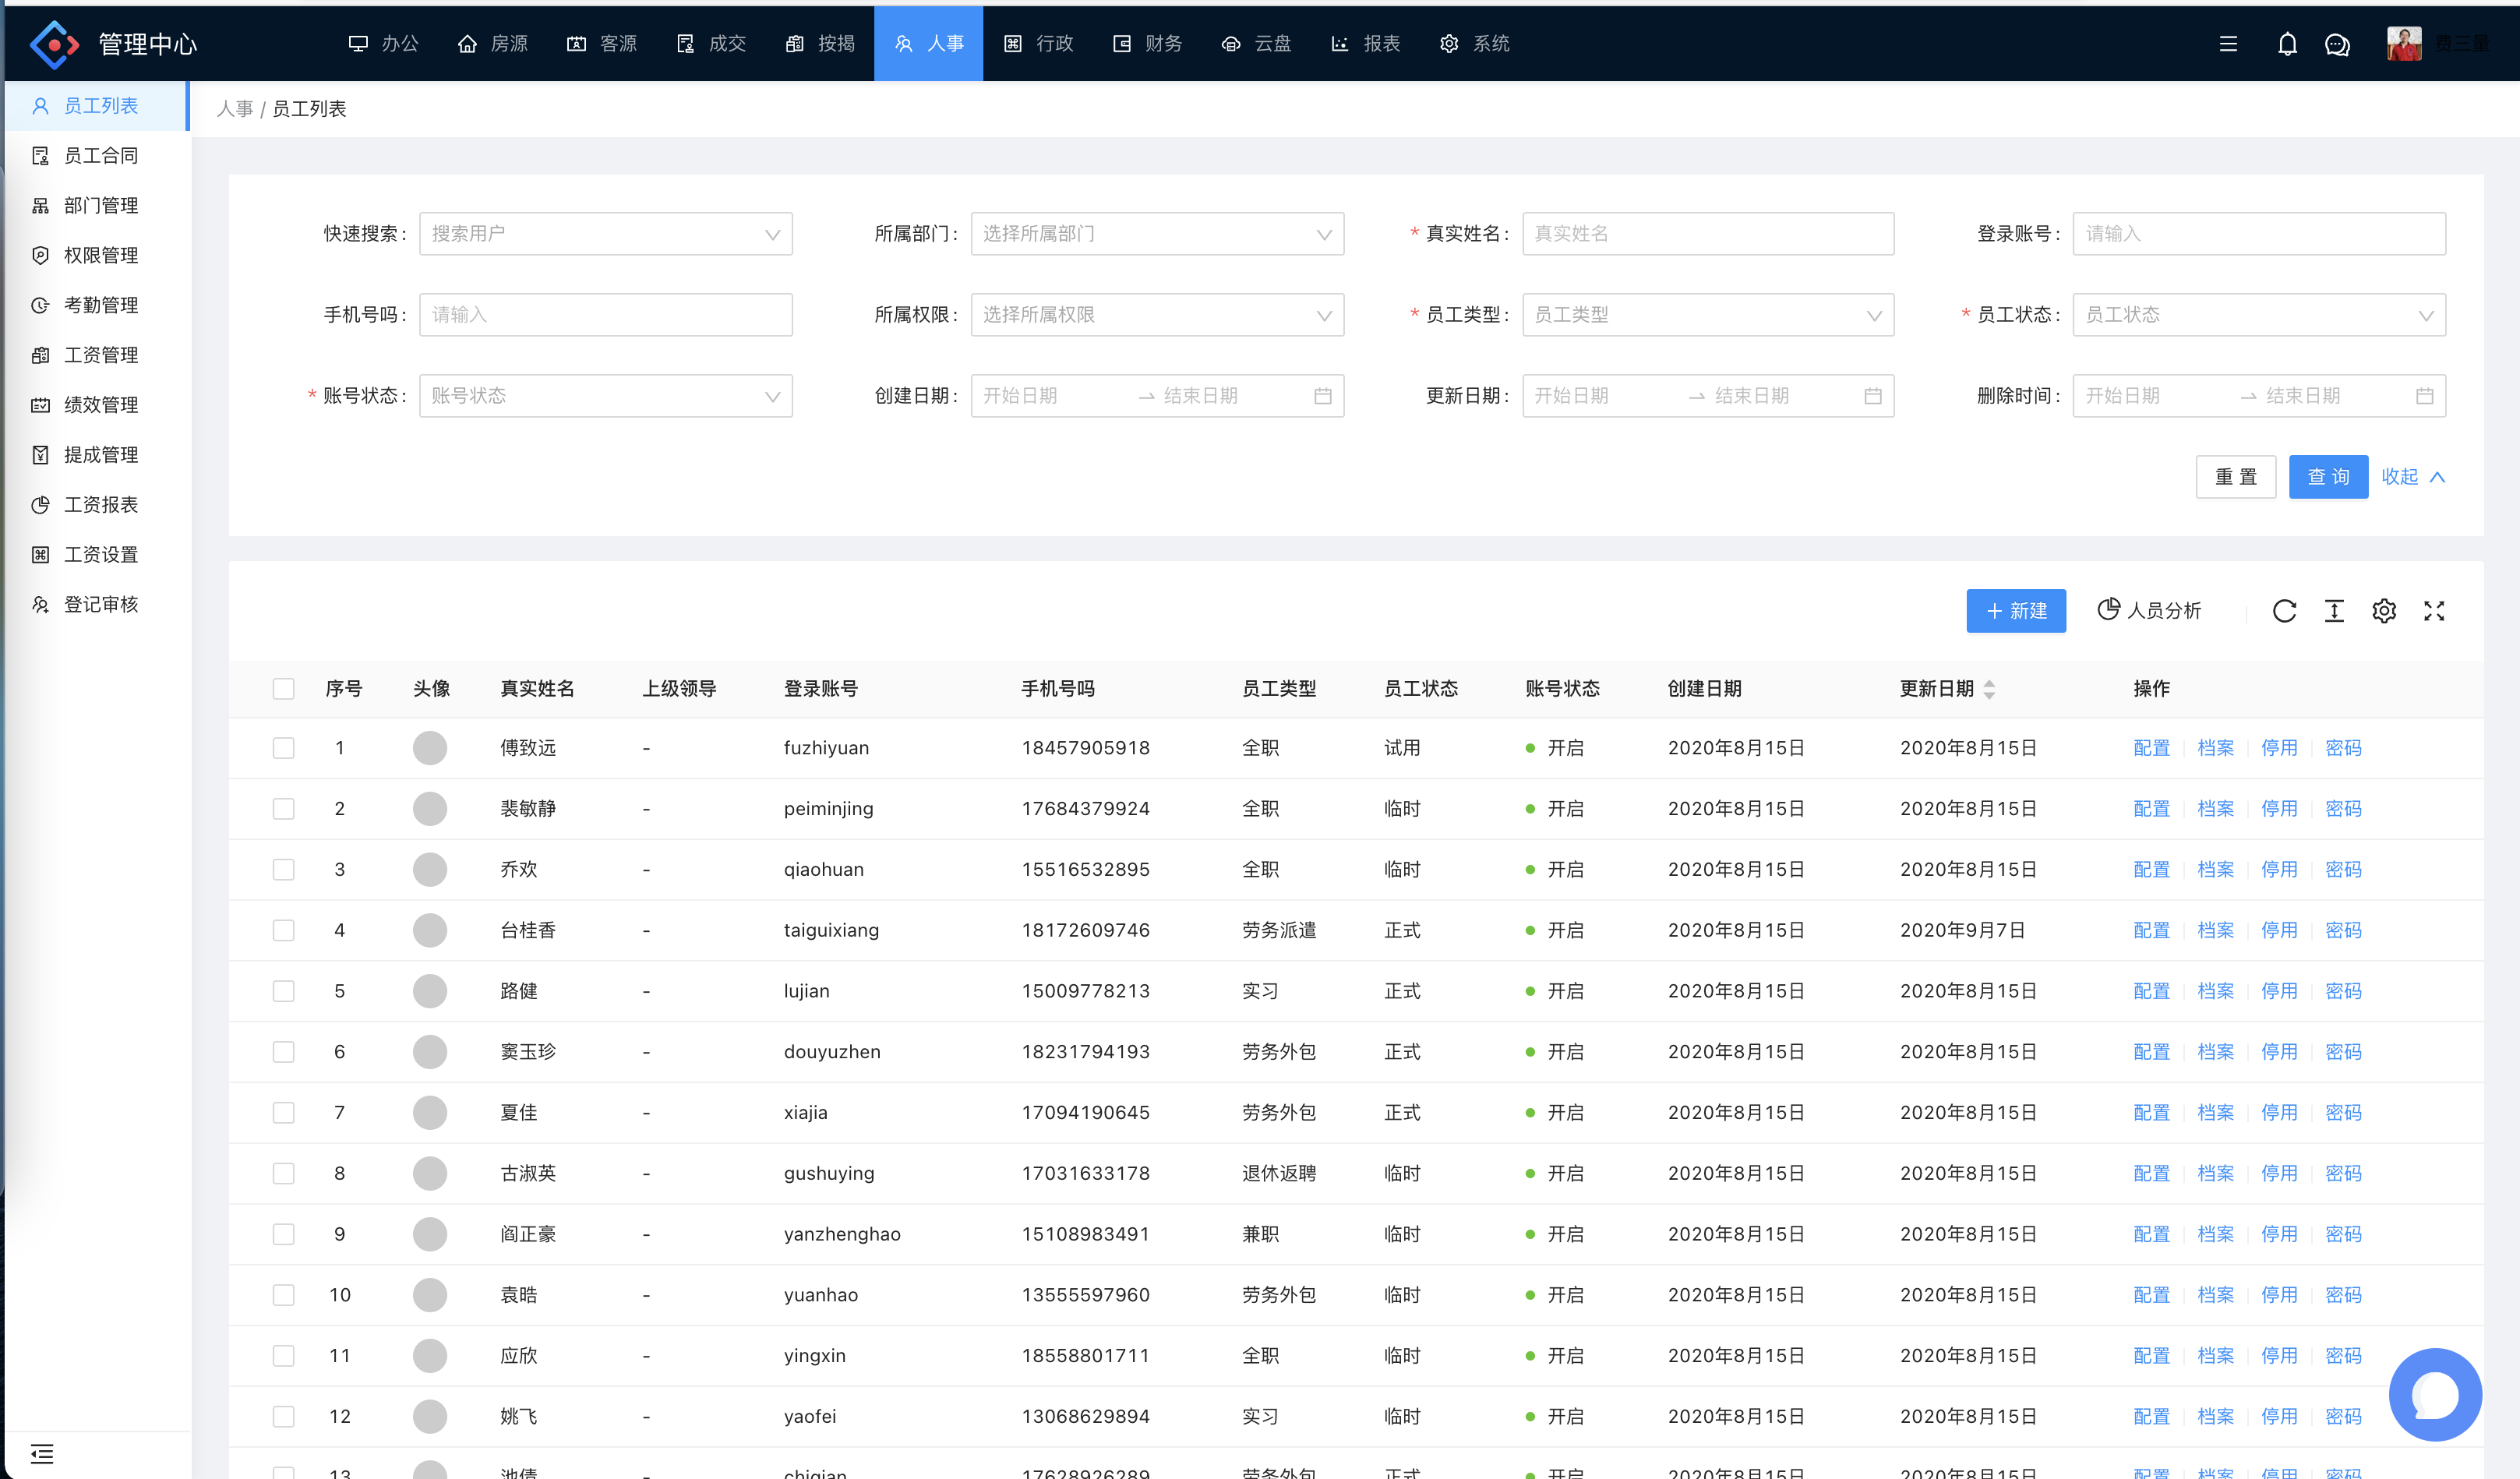Viewport: 2520px width, 1479px height.
Task: Switch to the 报表 top menu
Action: tap(1365, 44)
